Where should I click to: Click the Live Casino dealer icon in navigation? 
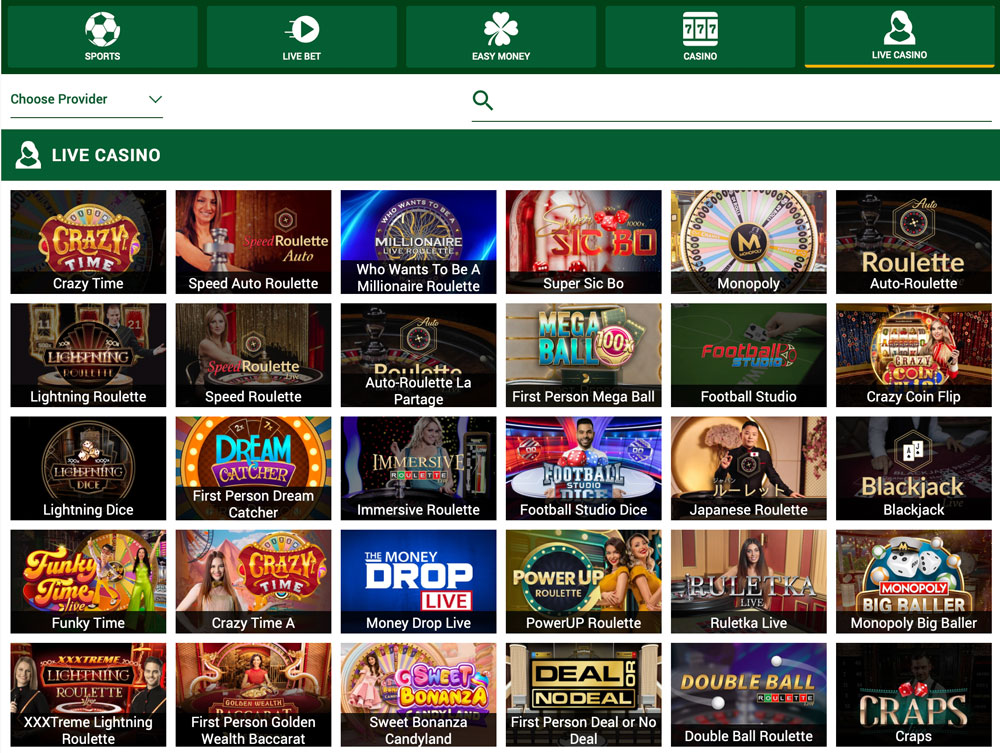(x=899, y=28)
